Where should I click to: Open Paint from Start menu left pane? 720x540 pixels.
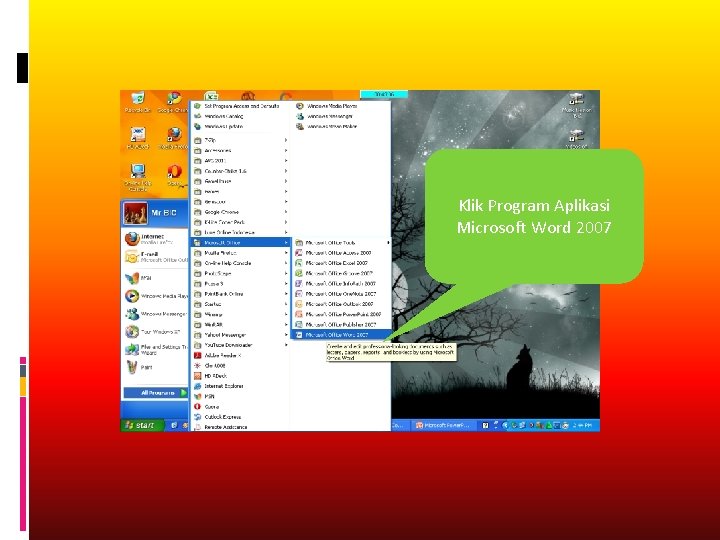(156, 367)
